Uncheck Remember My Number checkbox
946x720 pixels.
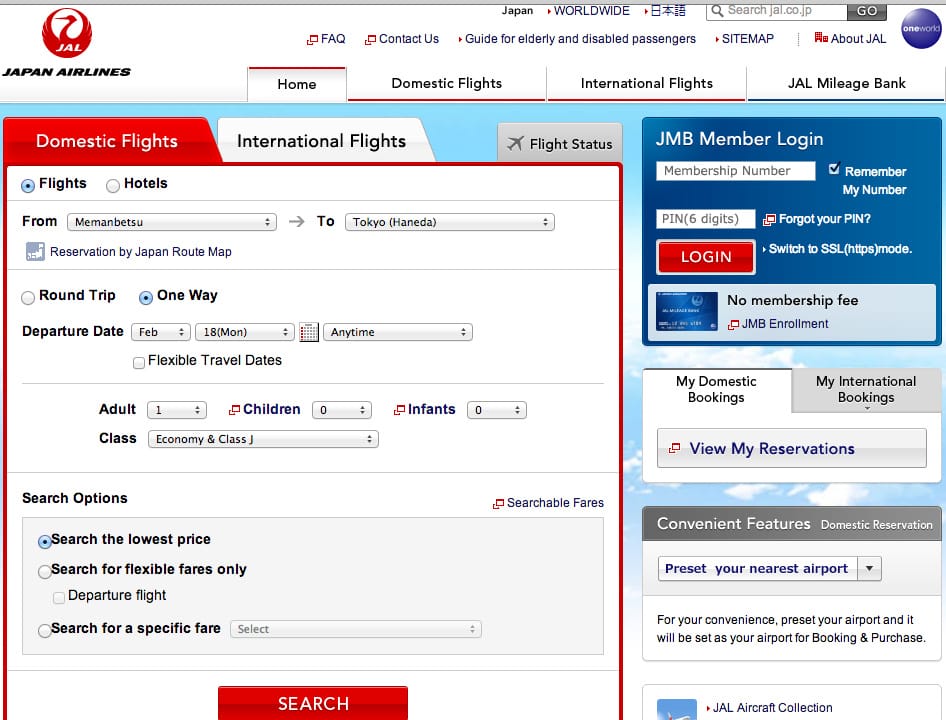[x=835, y=170]
